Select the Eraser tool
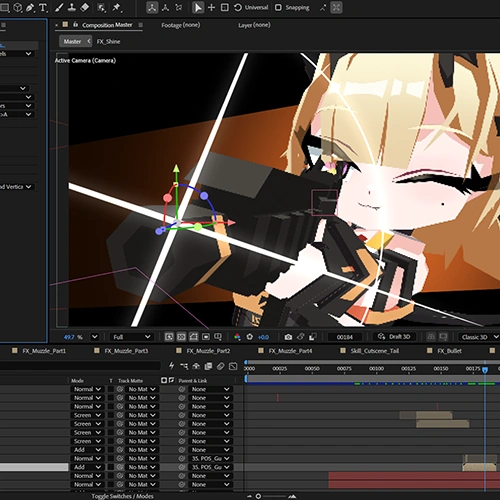Image resolution: width=500 pixels, height=500 pixels. 85,7
